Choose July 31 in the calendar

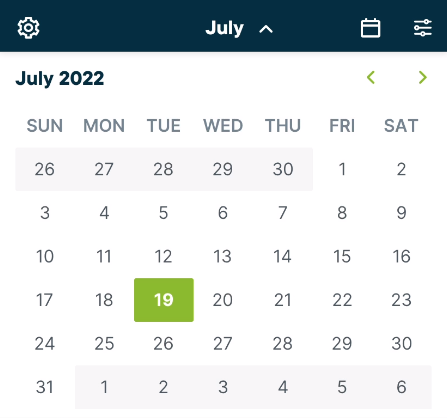coord(45,387)
